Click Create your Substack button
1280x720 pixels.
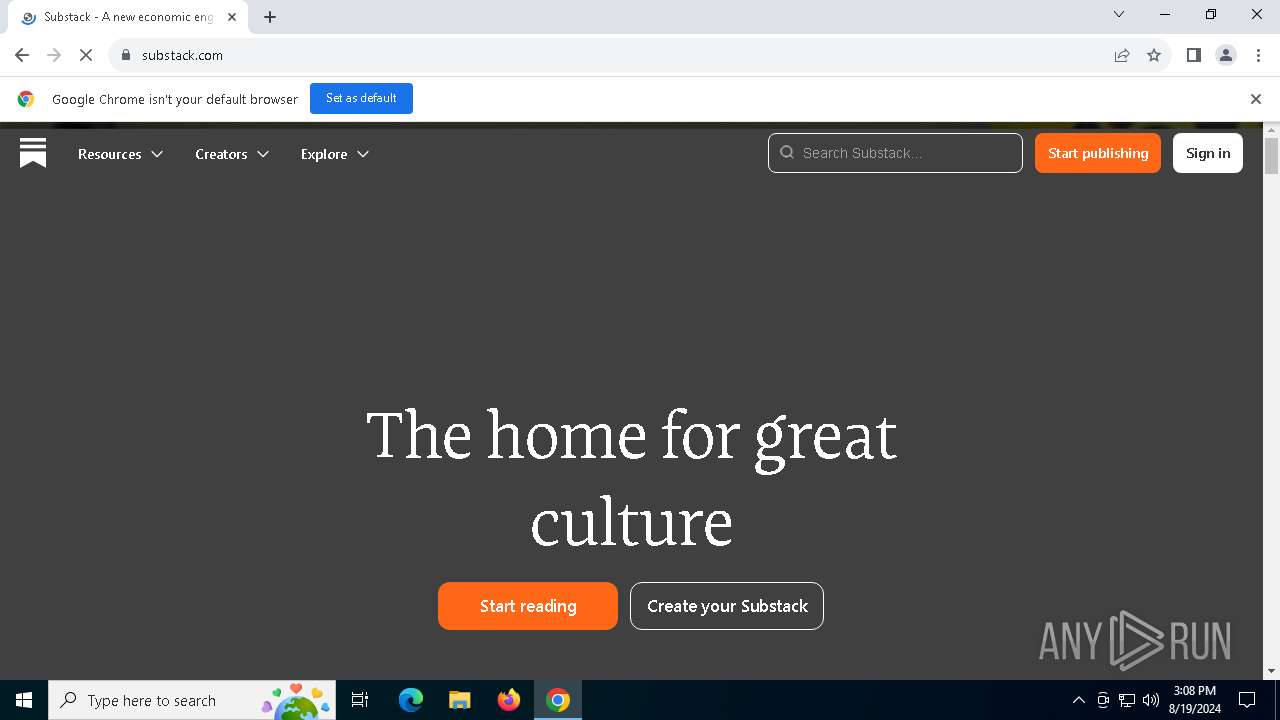[727, 606]
